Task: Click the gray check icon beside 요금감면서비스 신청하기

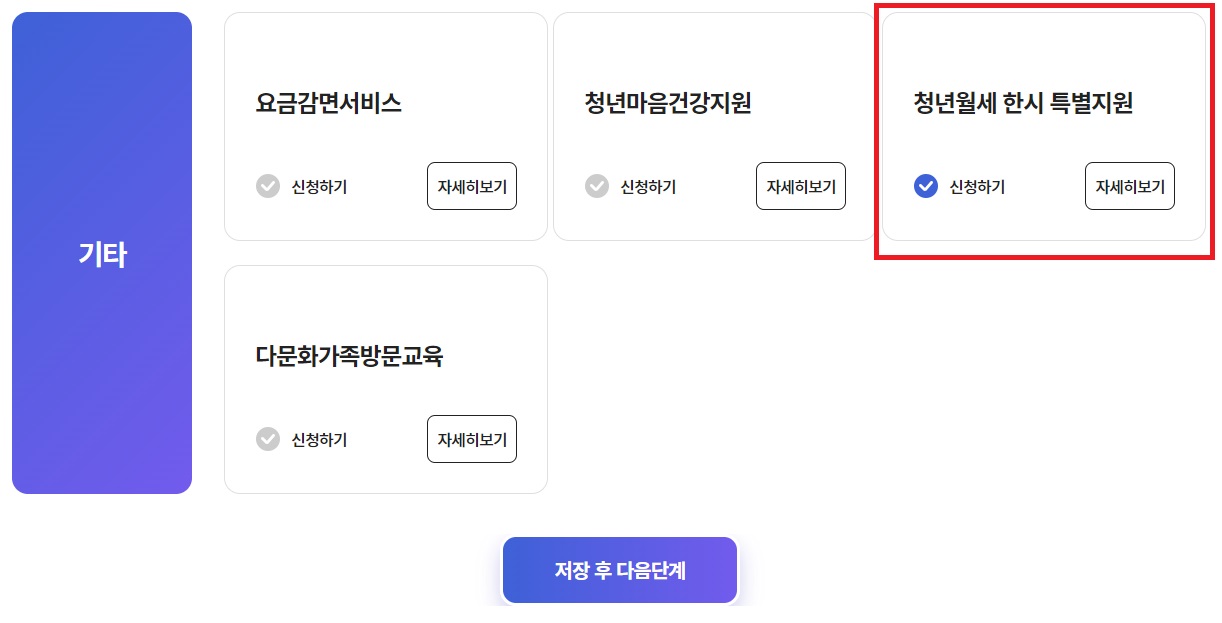Action: tap(267, 186)
